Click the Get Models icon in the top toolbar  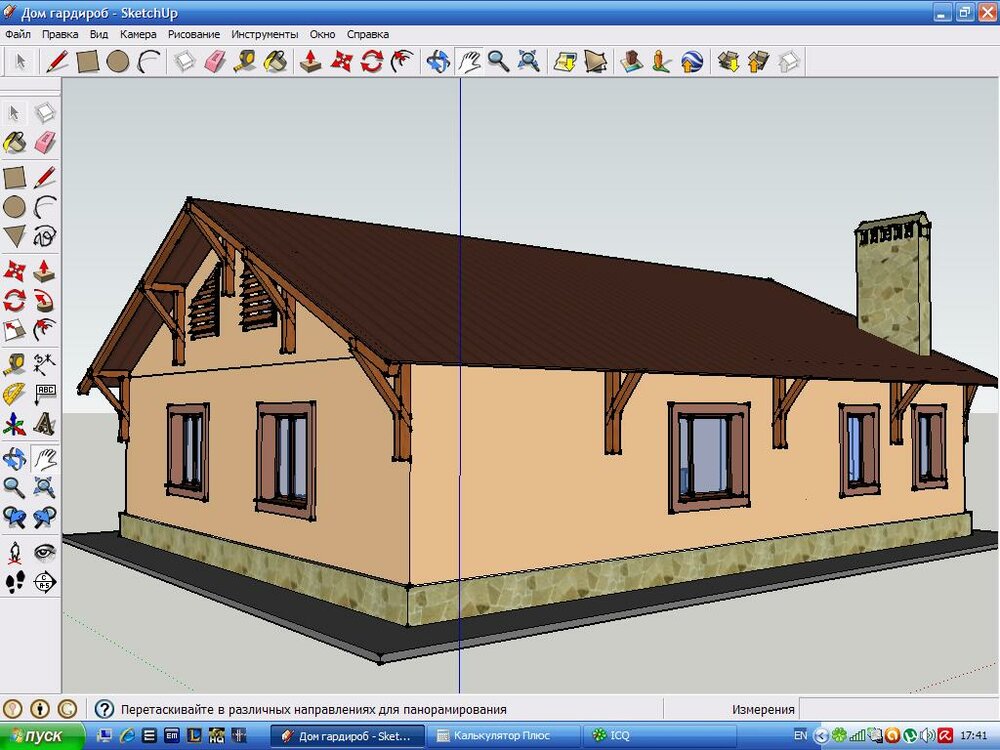728,62
